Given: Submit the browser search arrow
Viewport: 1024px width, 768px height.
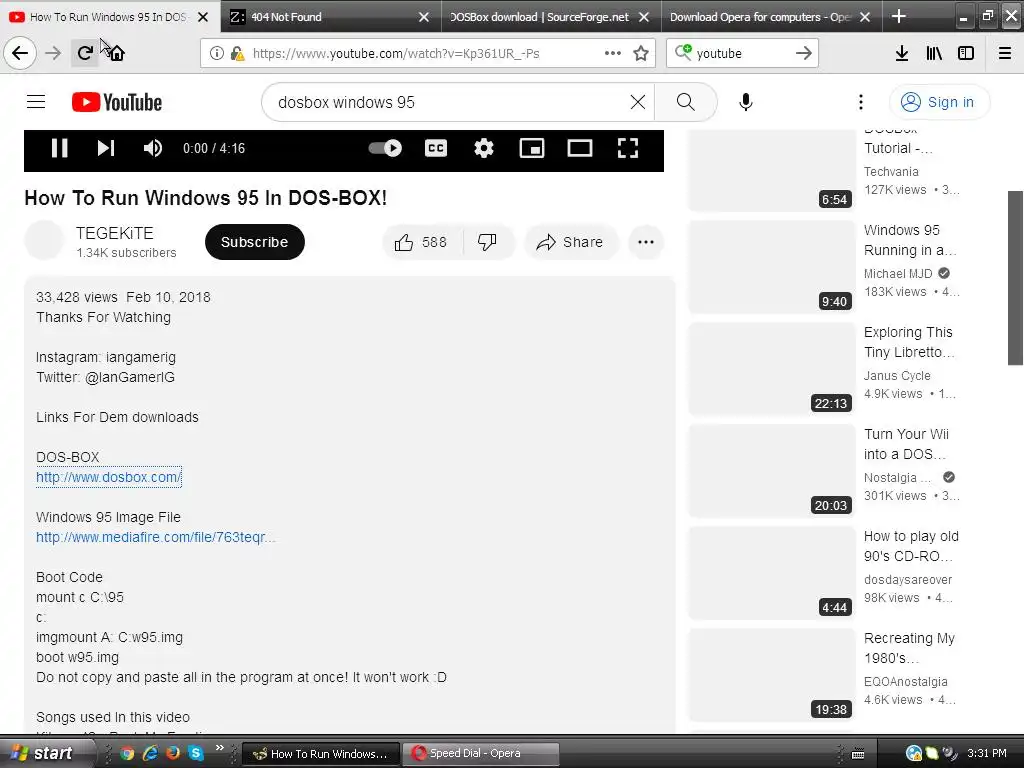Looking at the screenshot, I should (x=804, y=53).
